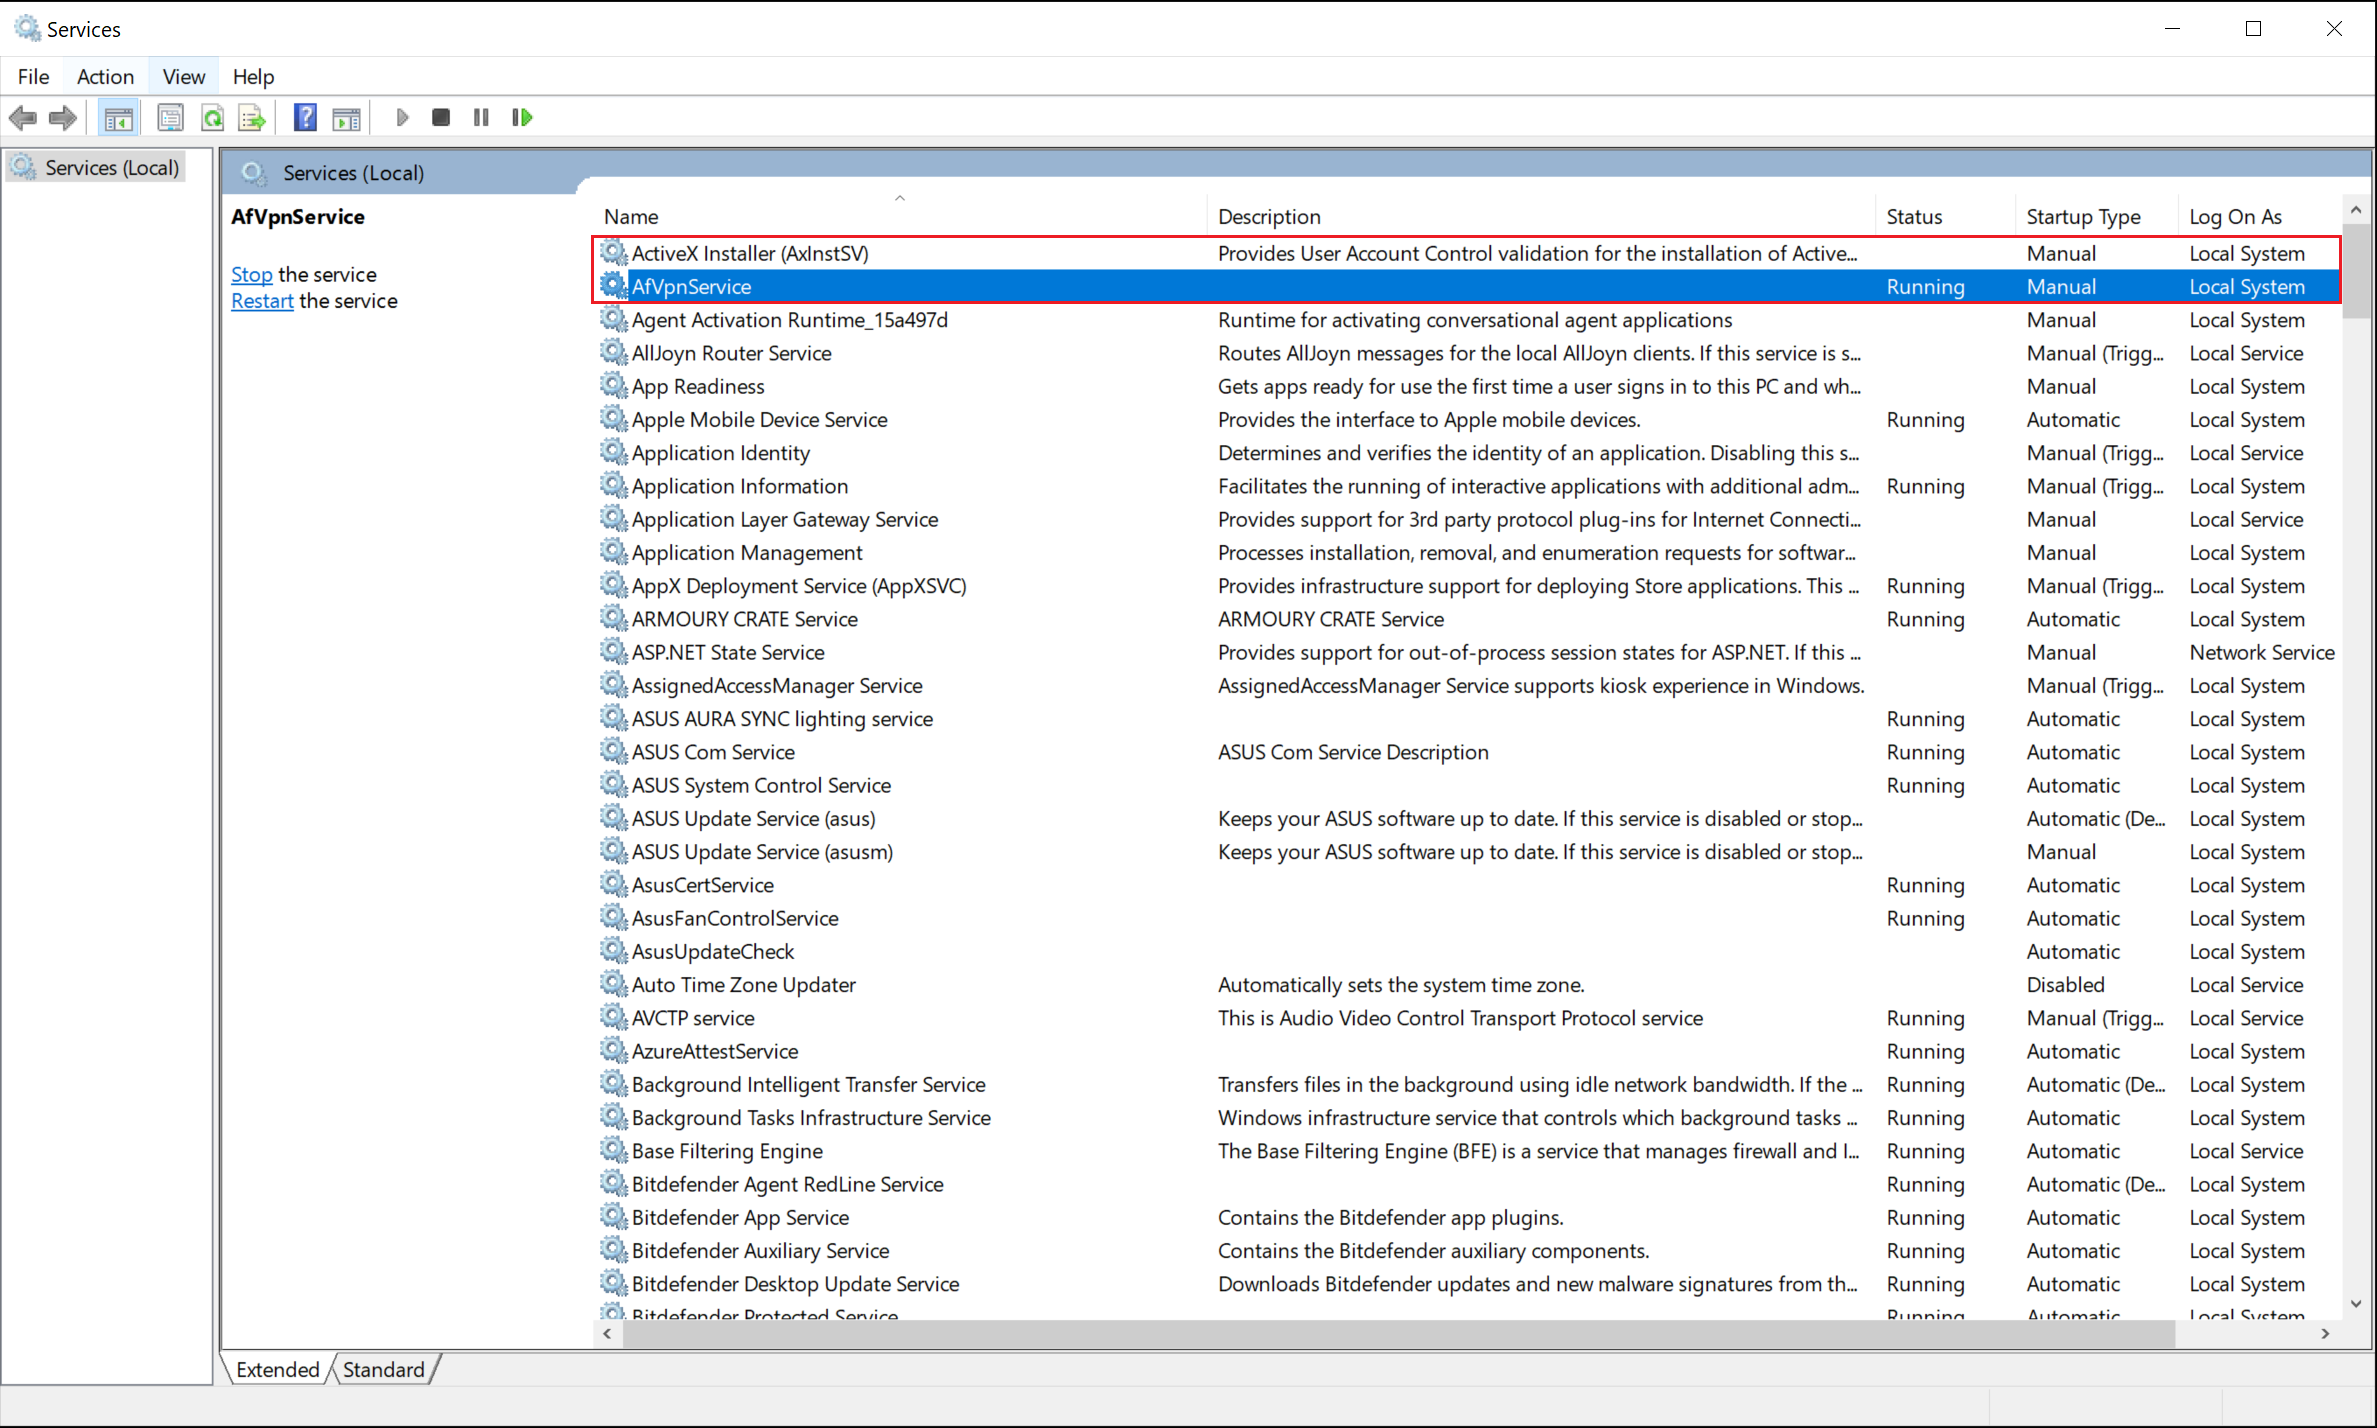Click the Start Service play icon

pos(402,118)
